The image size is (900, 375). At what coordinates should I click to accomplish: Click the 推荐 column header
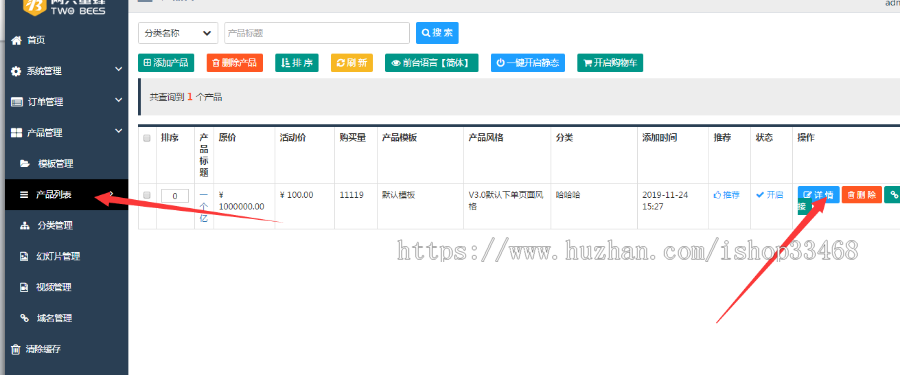click(x=722, y=138)
